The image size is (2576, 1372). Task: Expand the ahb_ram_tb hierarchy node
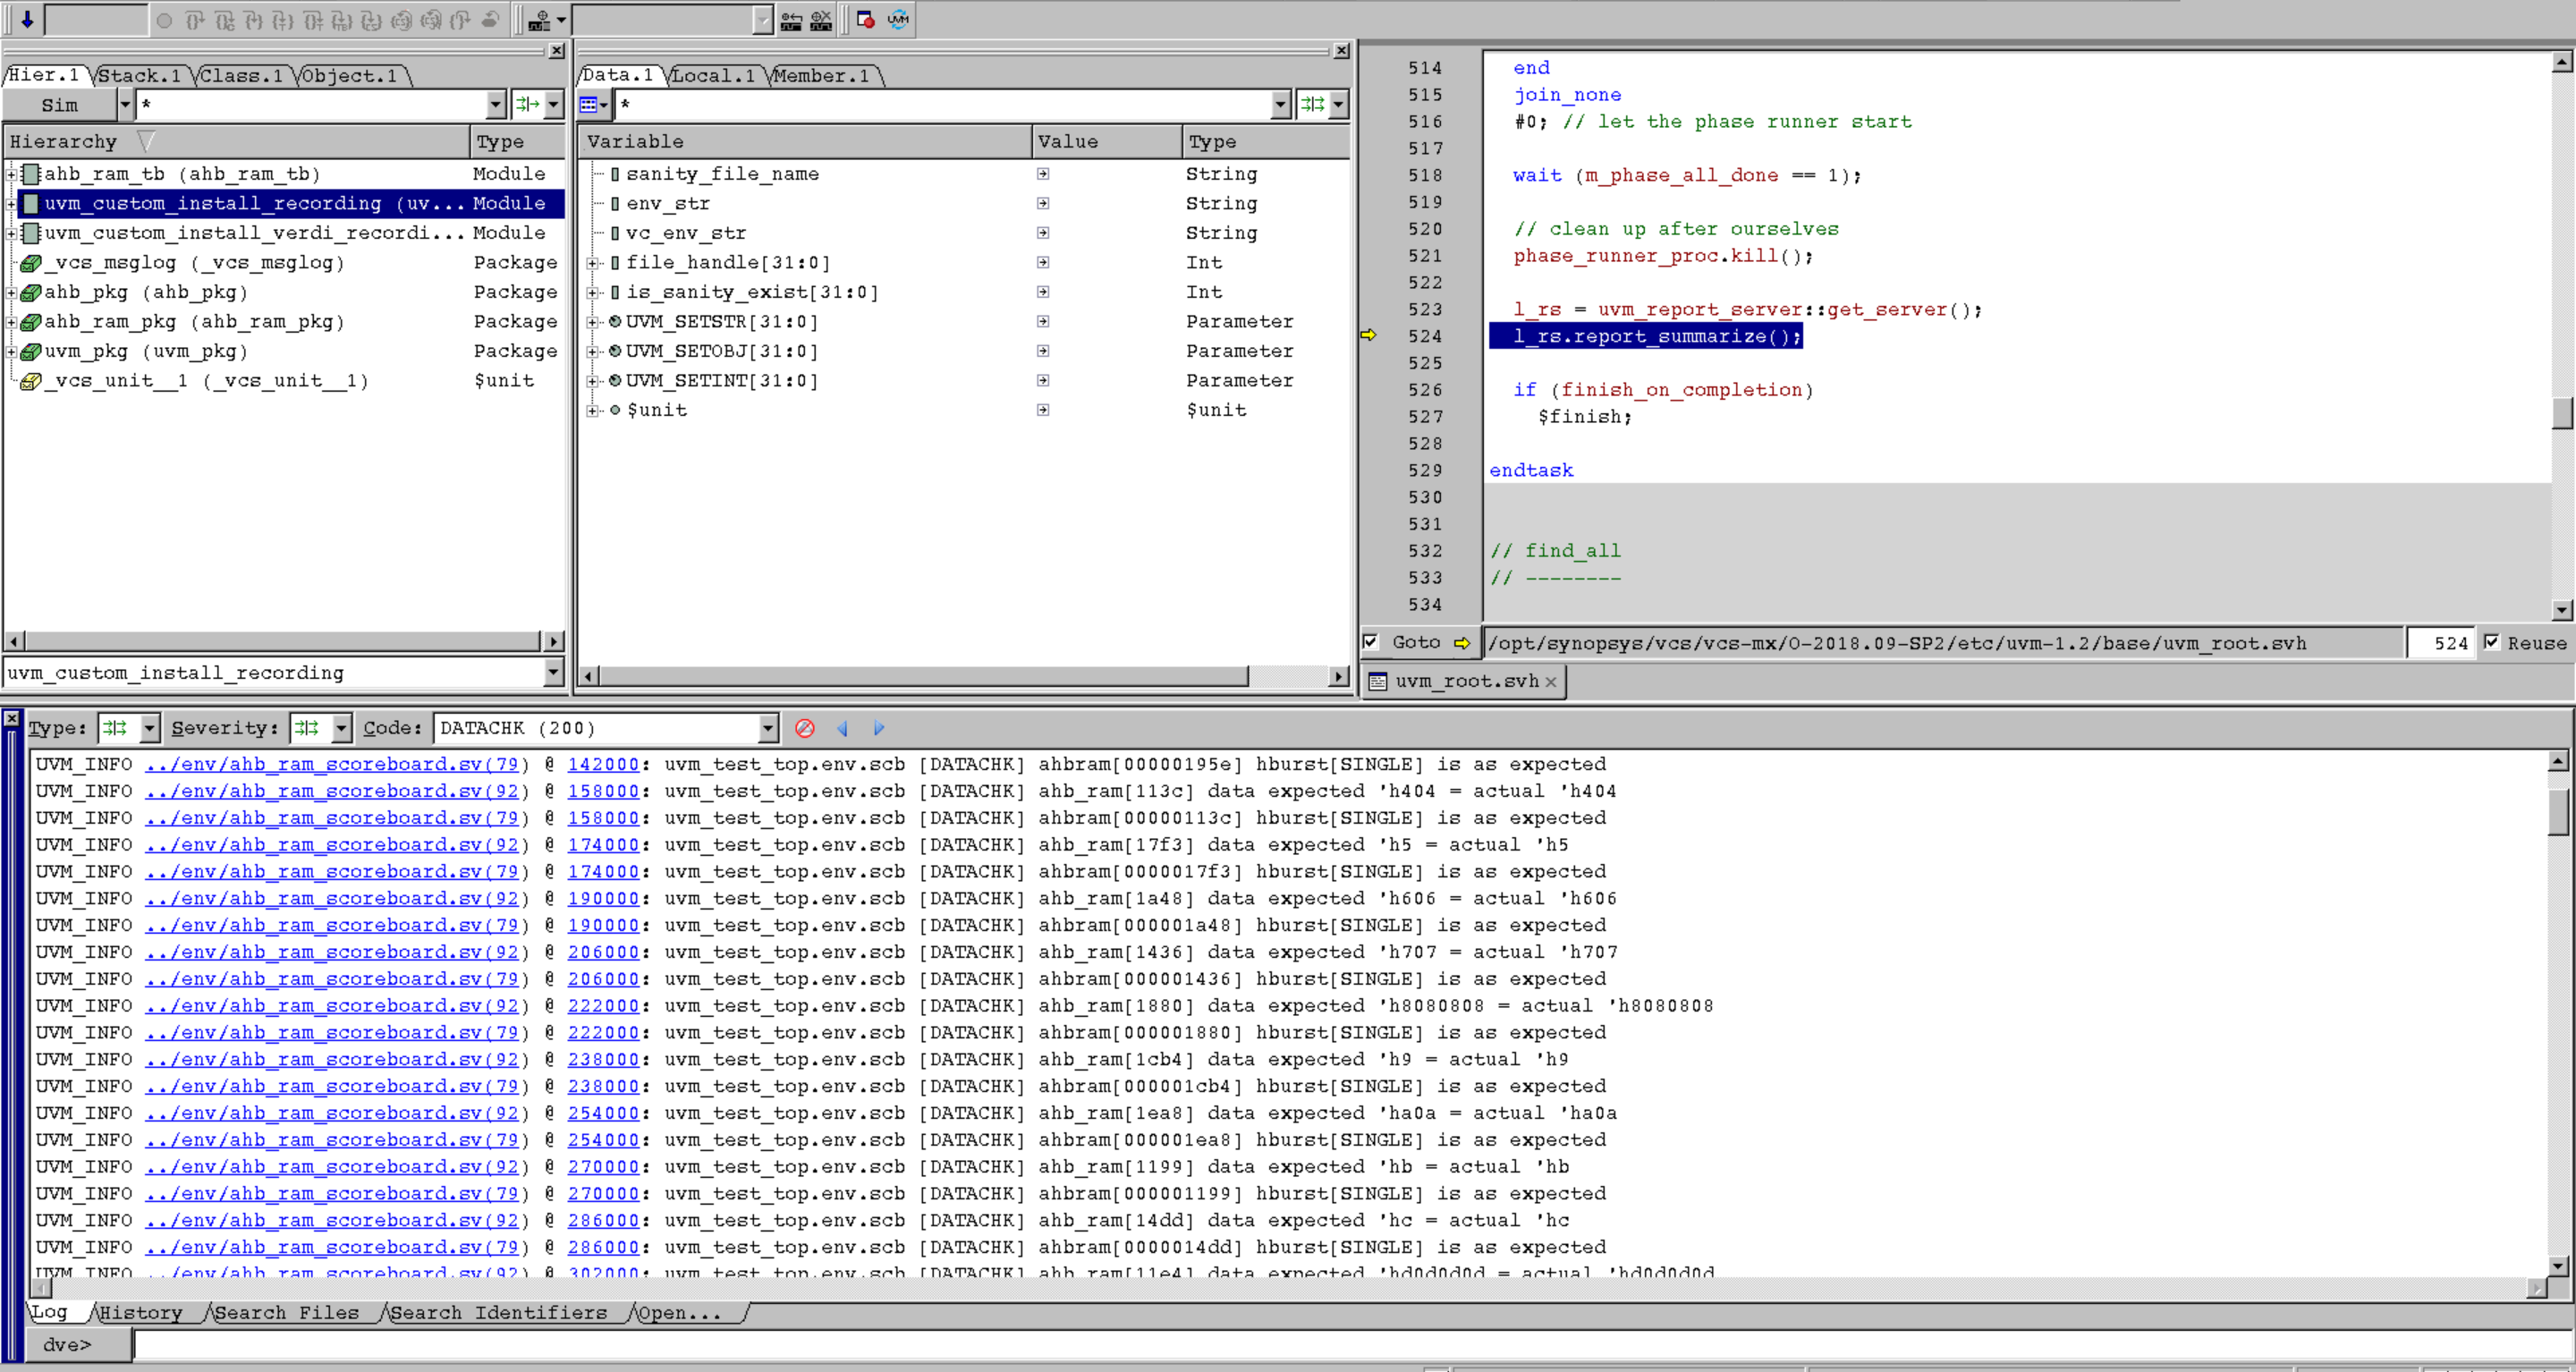(11, 174)
